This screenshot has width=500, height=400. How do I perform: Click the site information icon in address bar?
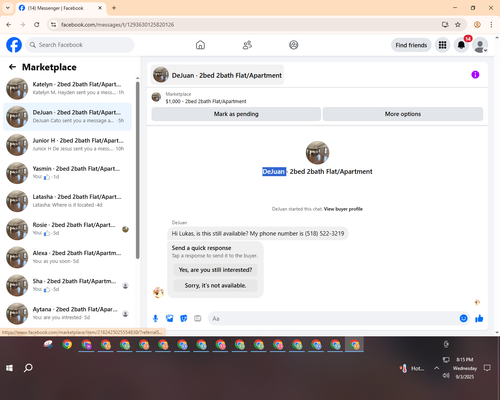(53, 25)
